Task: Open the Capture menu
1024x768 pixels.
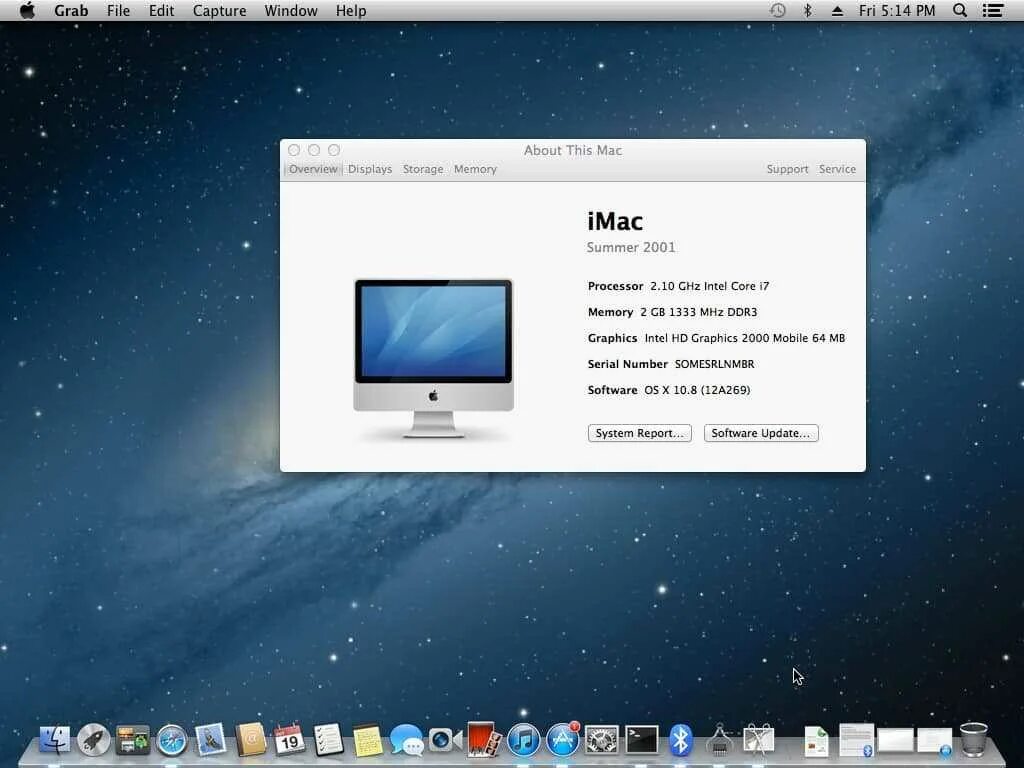Action: 219,11
